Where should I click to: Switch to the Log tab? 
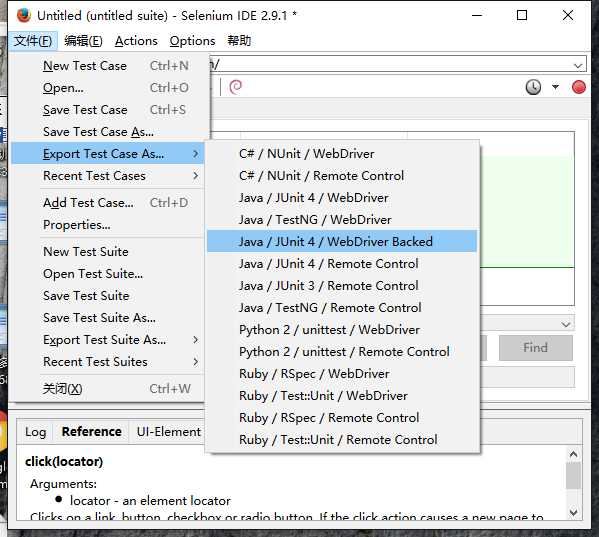(x=36, y=432)
